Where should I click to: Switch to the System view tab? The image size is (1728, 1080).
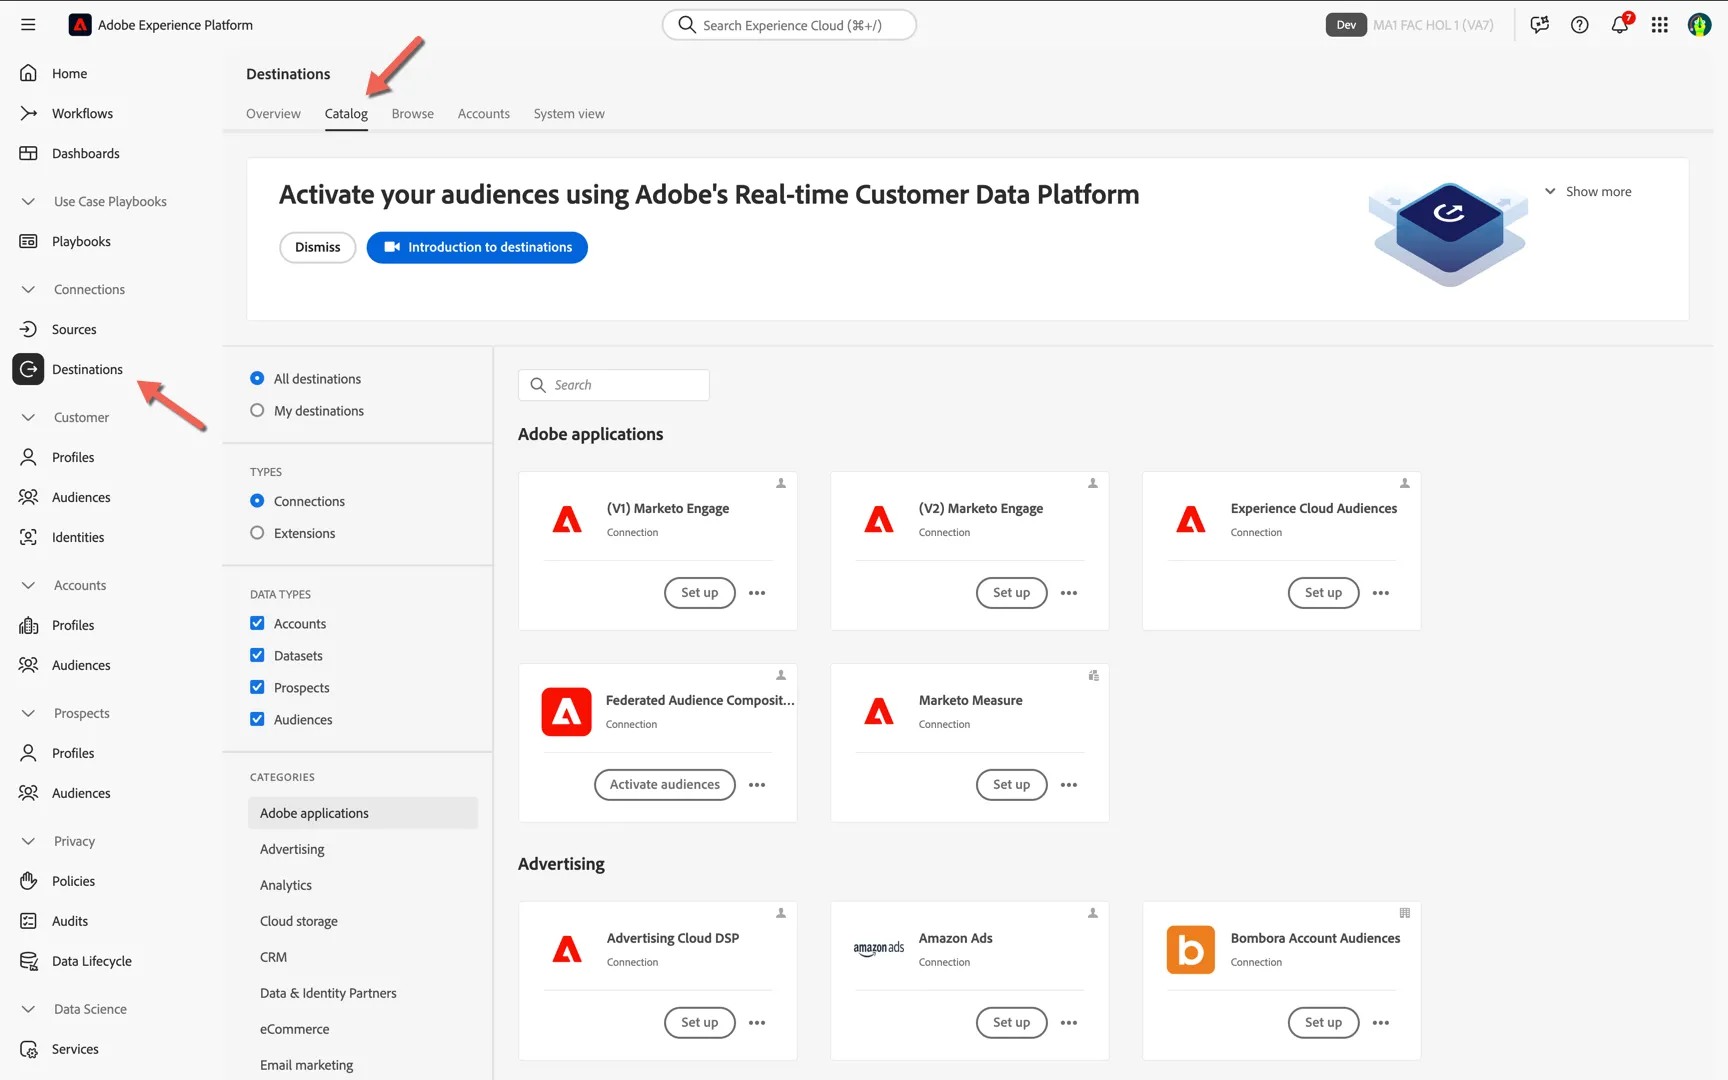click(x=569, y=114)
